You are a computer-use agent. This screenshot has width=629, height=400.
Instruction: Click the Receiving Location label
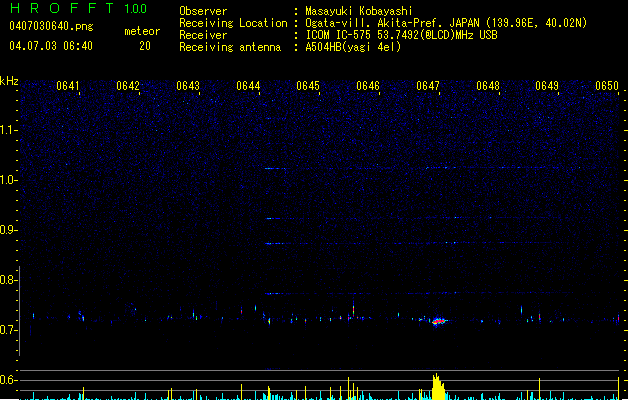pyautogui.click(x=233, y=23)
